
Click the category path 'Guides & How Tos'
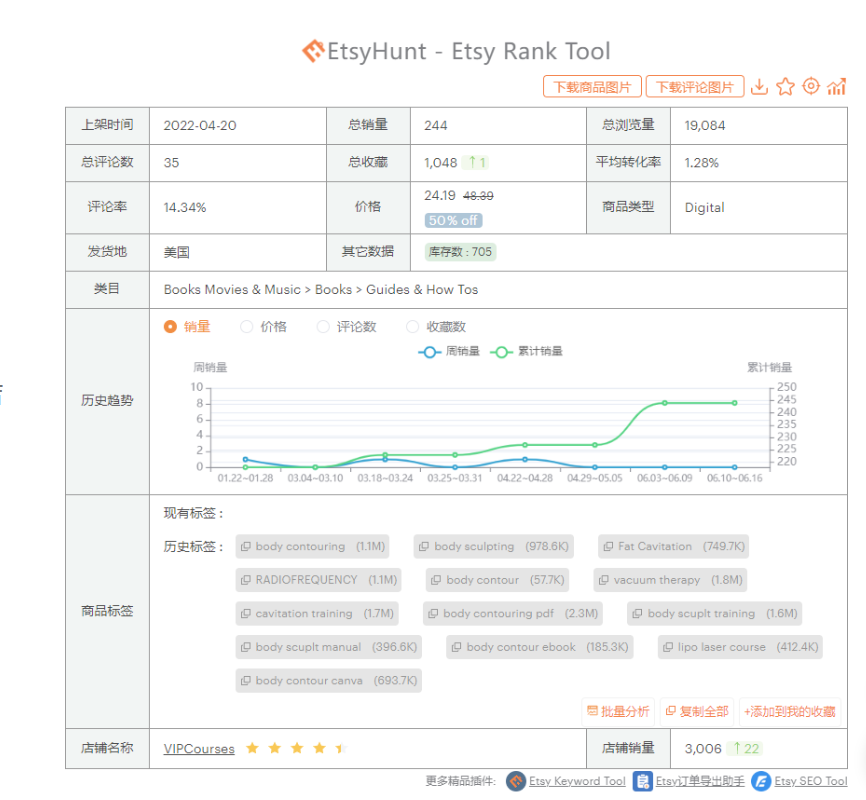click(x=422, y=290)
